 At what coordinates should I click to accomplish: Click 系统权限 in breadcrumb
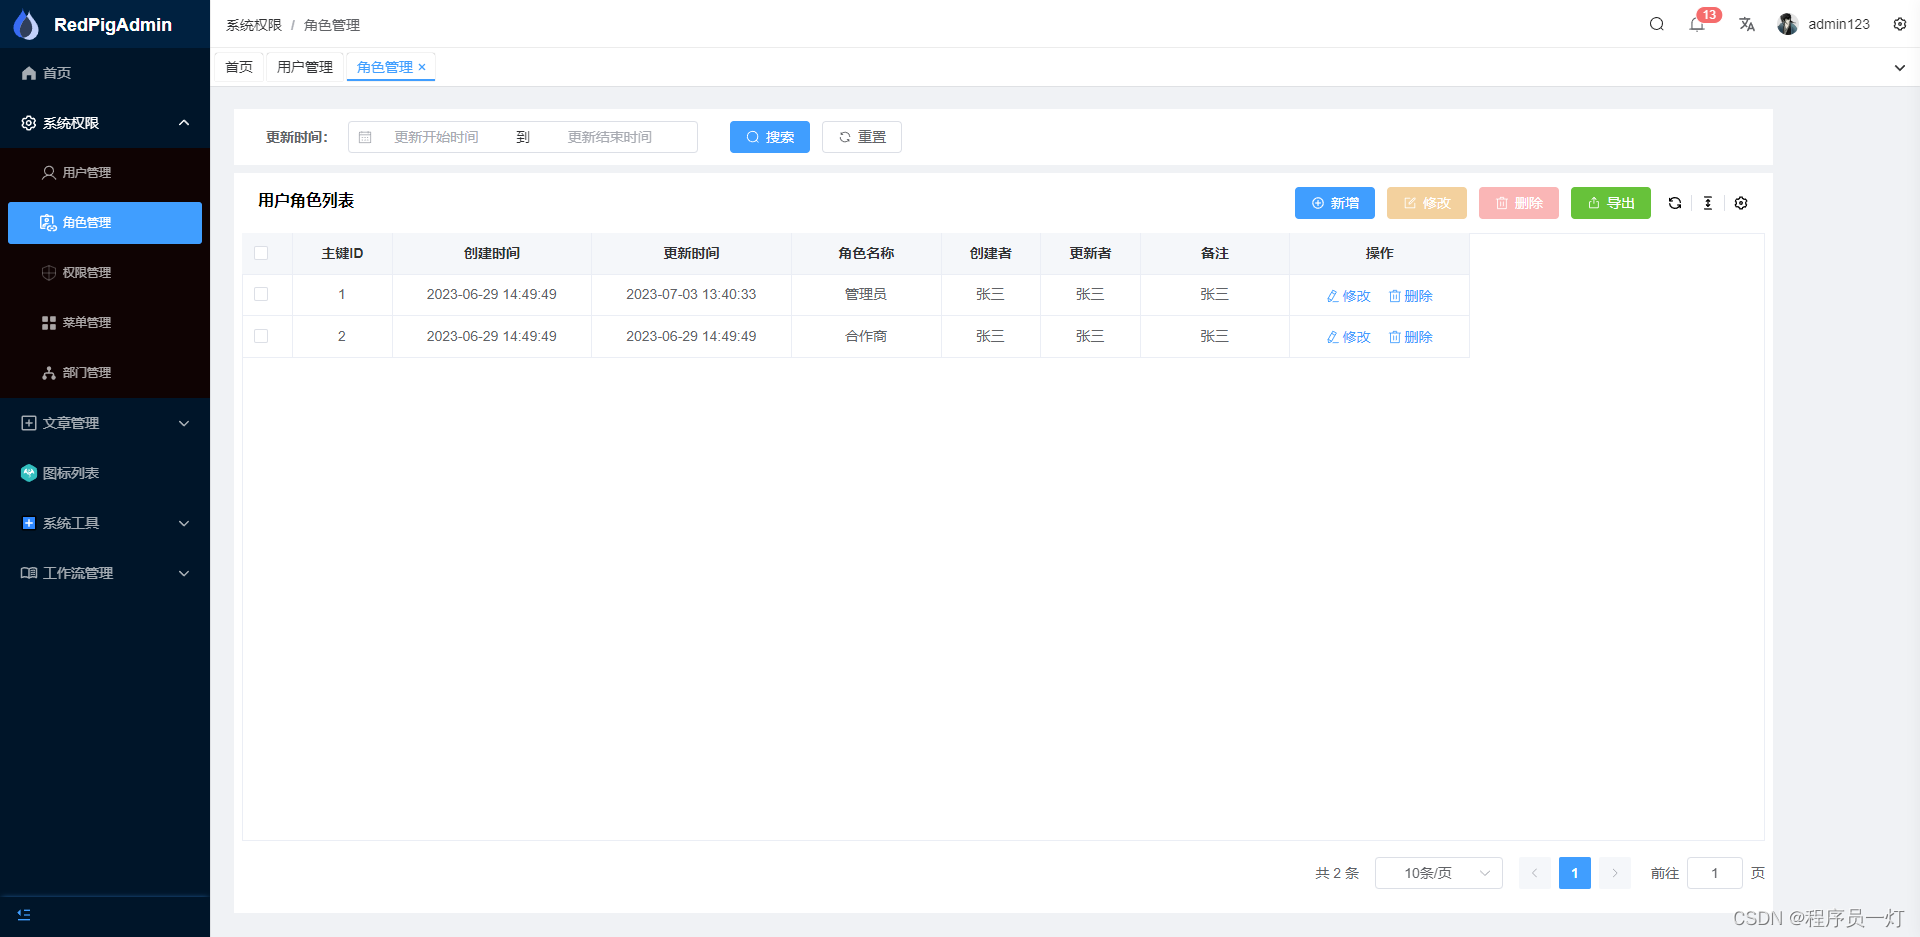254,25
